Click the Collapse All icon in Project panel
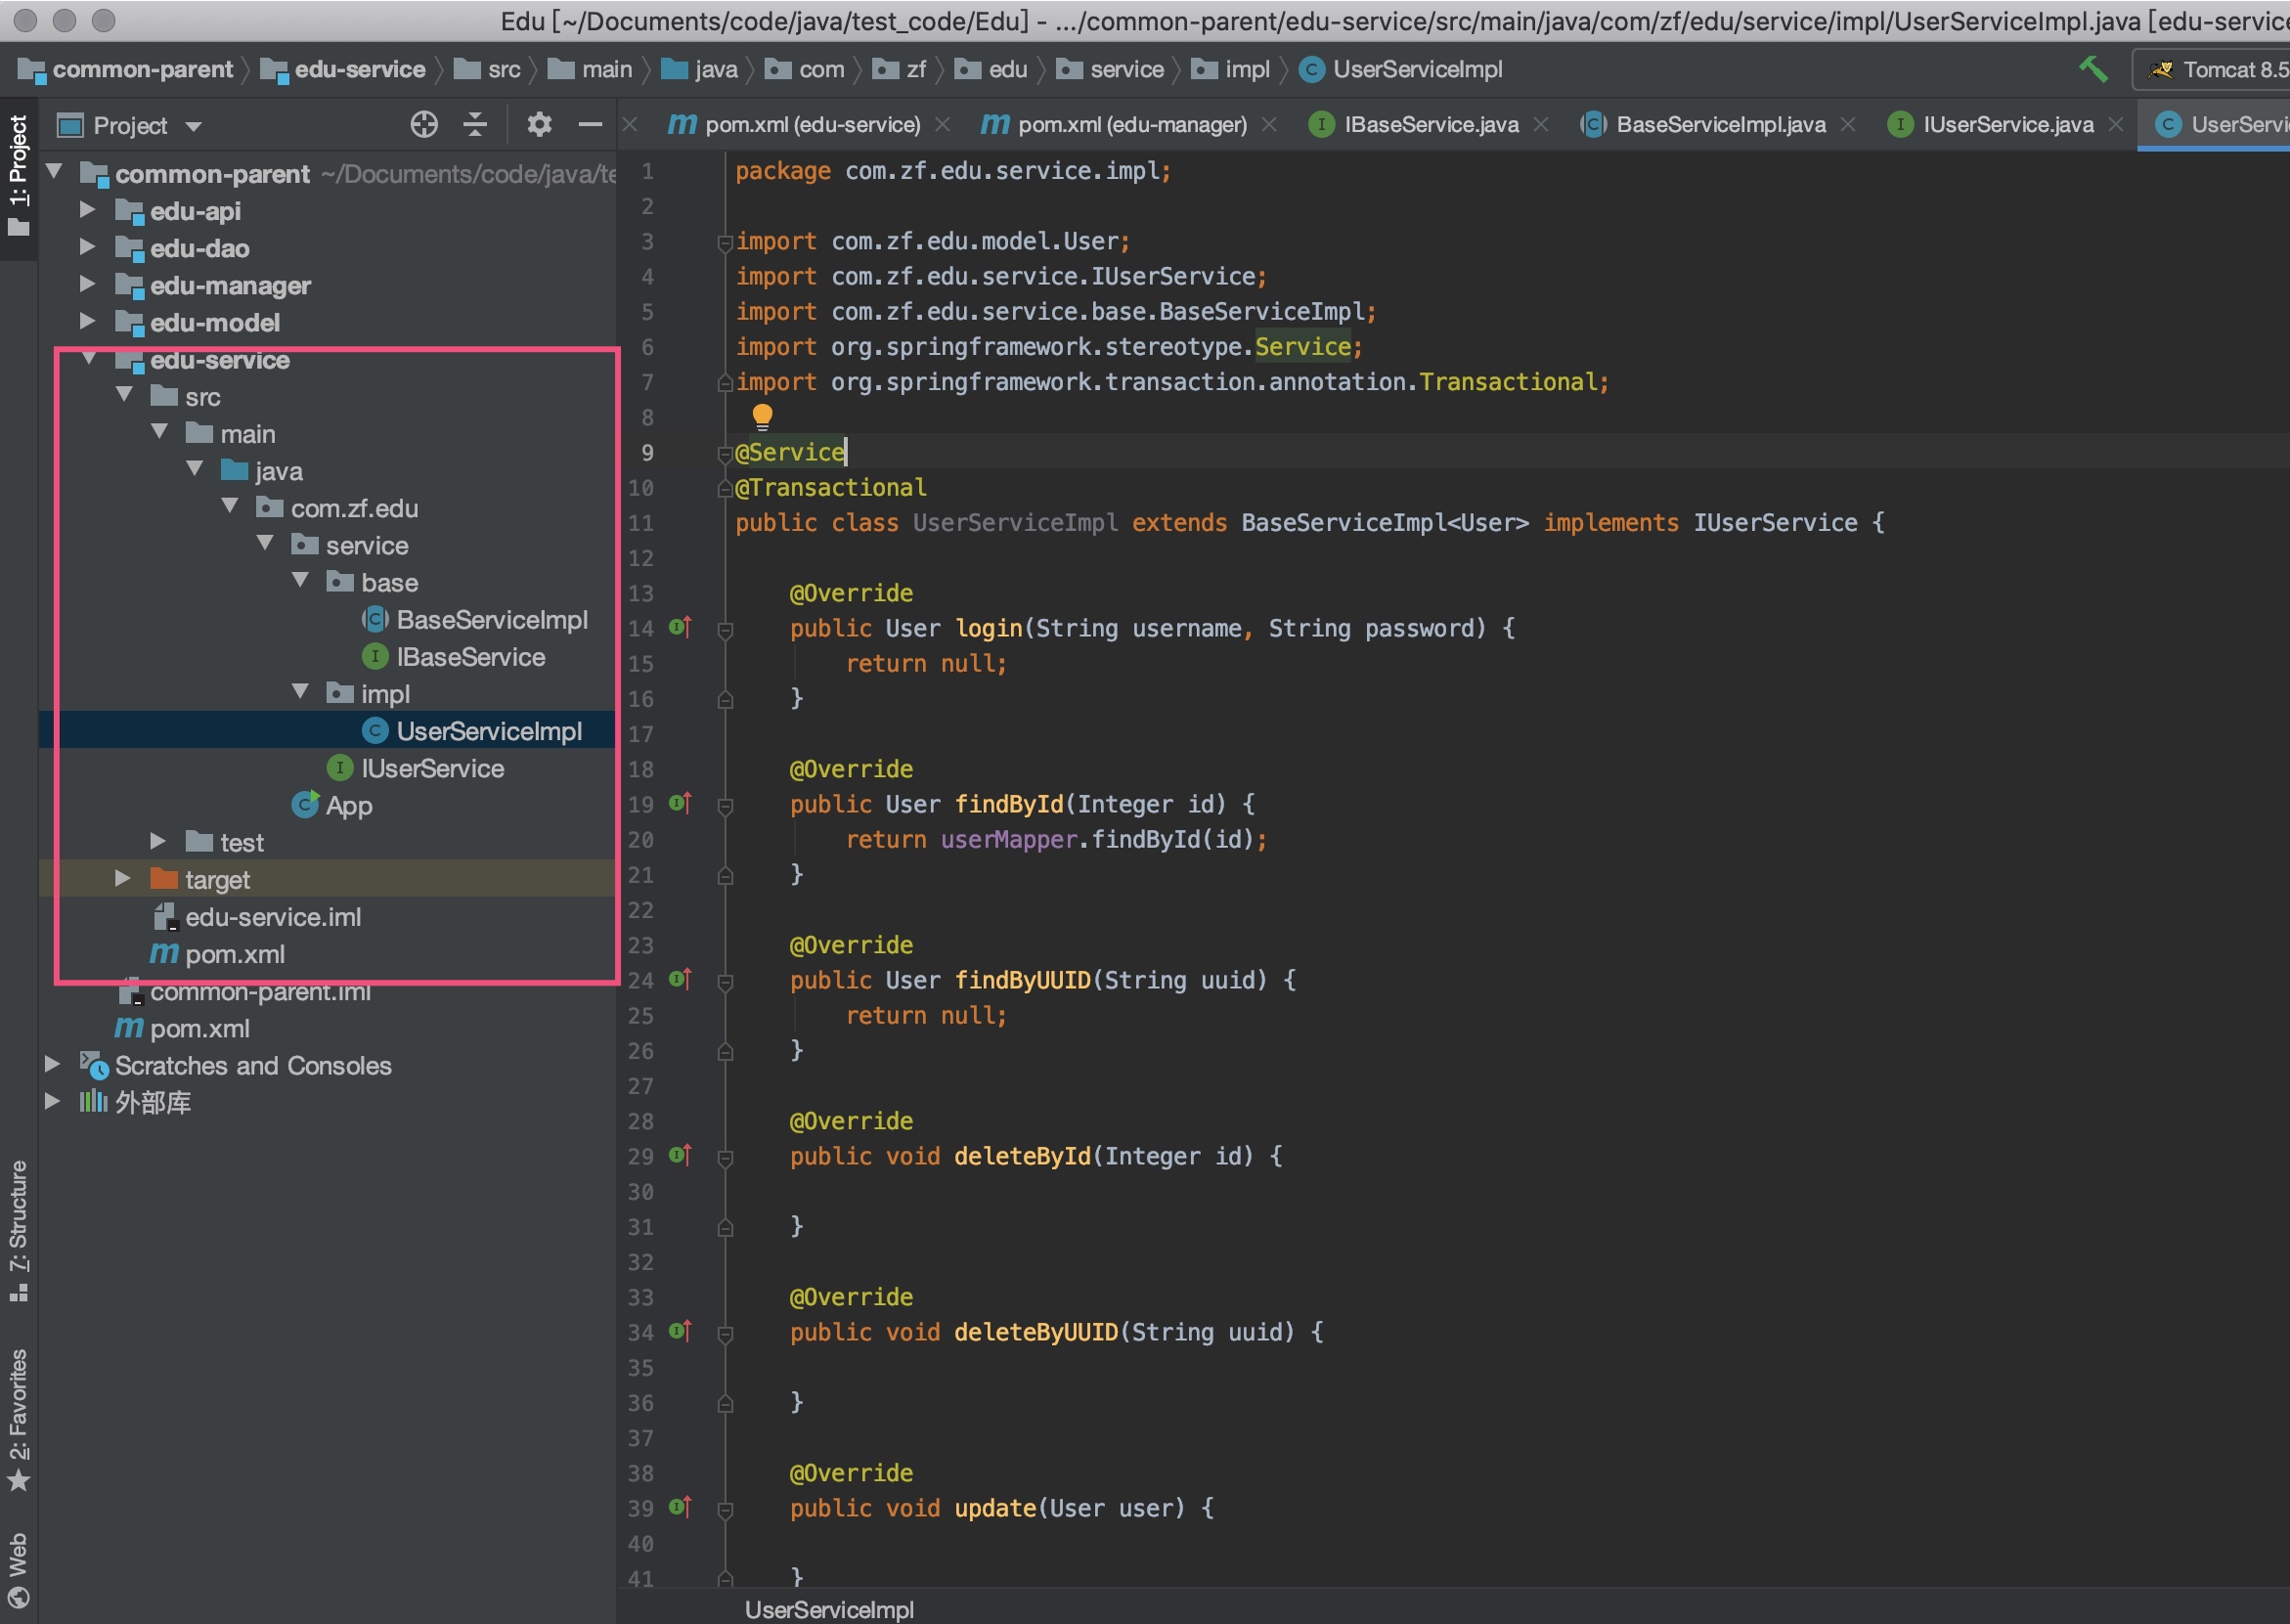 coord(475,125)
